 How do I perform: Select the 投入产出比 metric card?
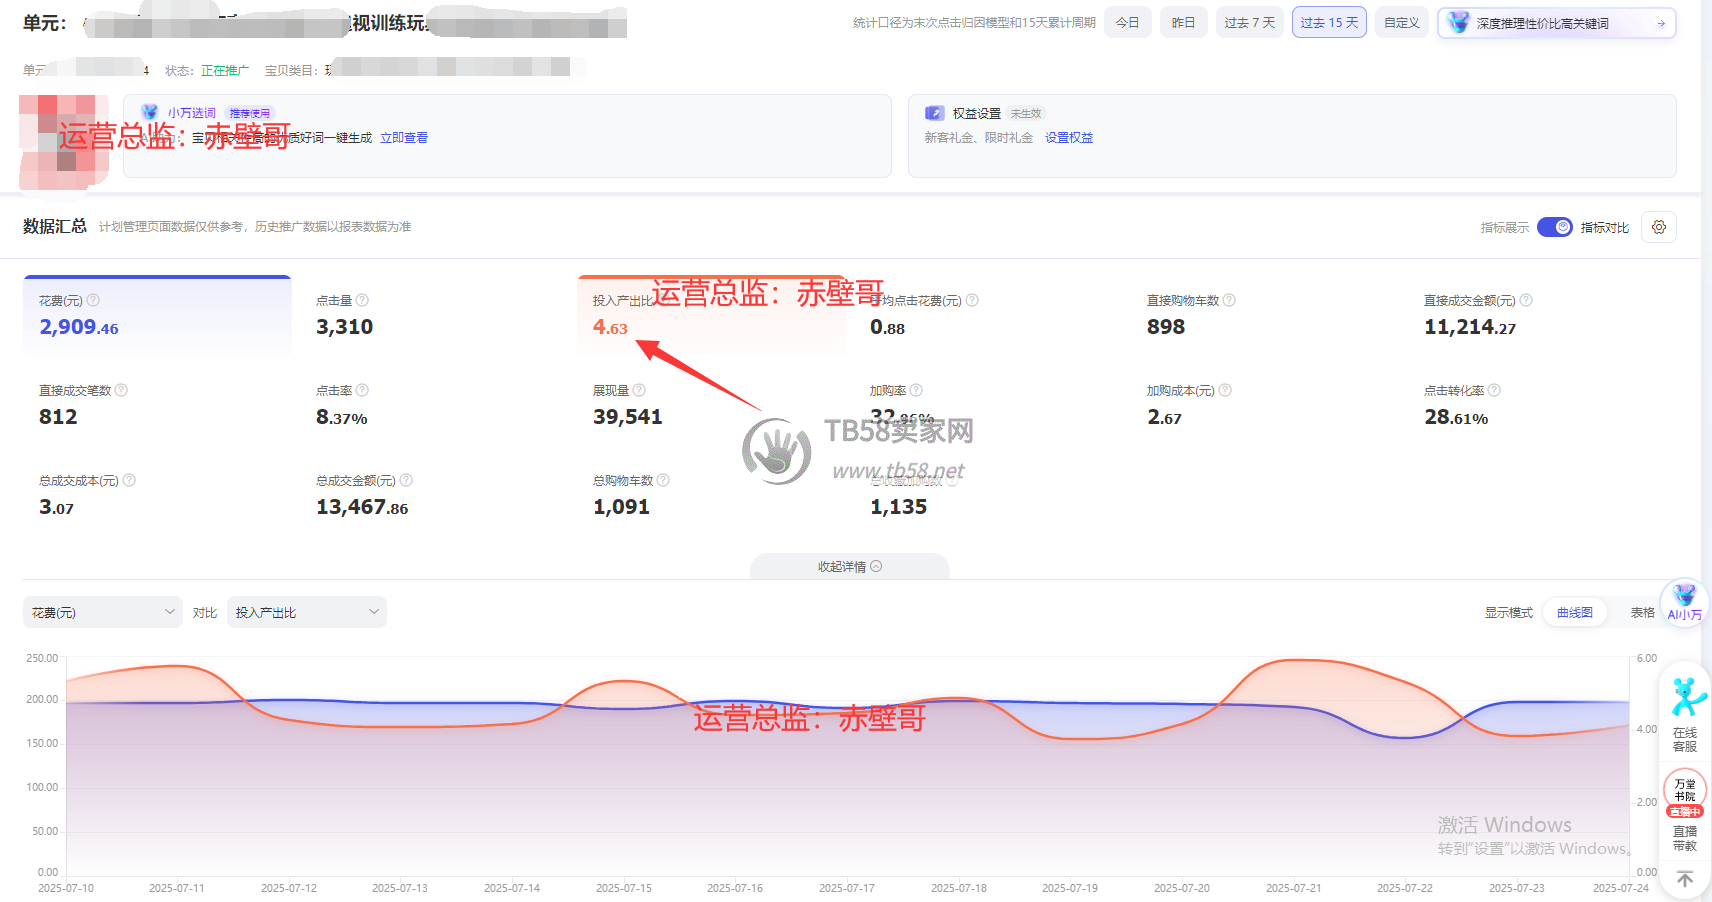(710, 315)
